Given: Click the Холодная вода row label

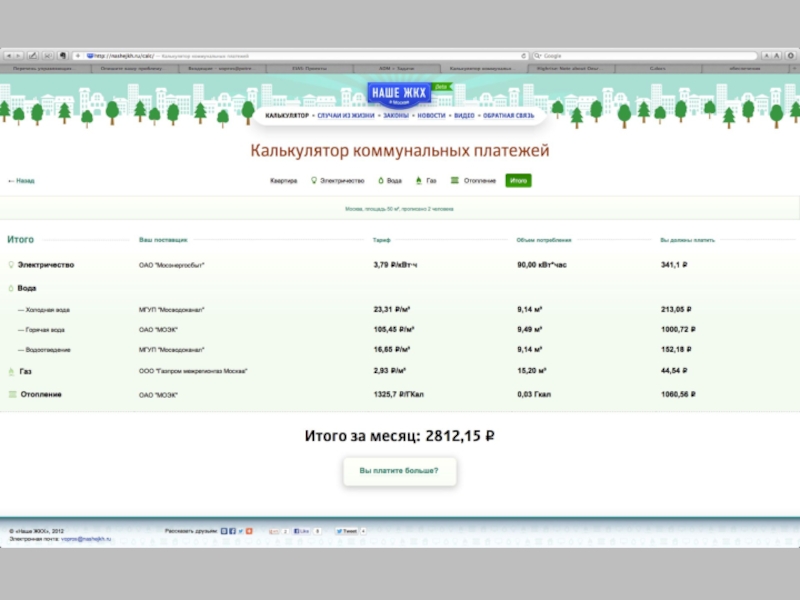Looking at the screenshot, I should pyautogui.click(x=44, y=310).
